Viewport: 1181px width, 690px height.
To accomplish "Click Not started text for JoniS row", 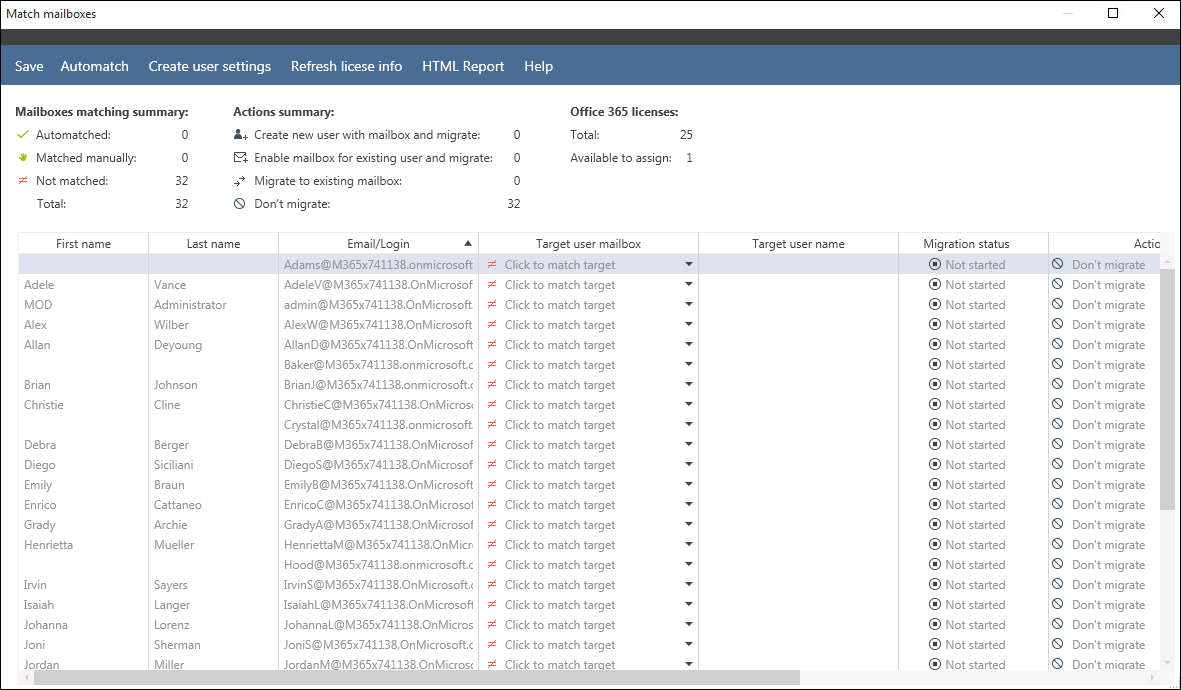I will tap(975, 645).
